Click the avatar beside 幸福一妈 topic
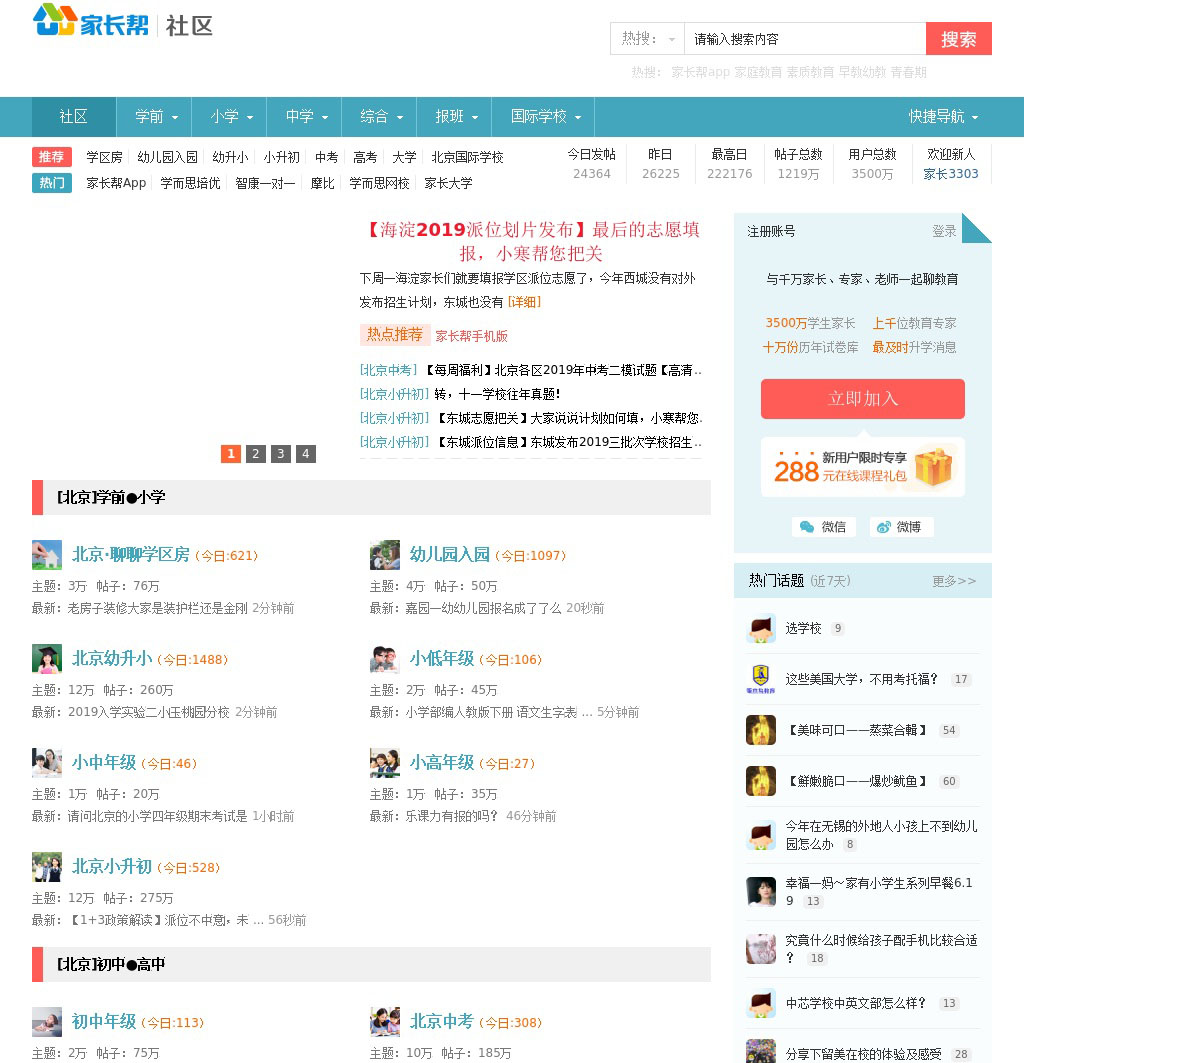Screen dimensions: 1200x1063 pos(761,892)
